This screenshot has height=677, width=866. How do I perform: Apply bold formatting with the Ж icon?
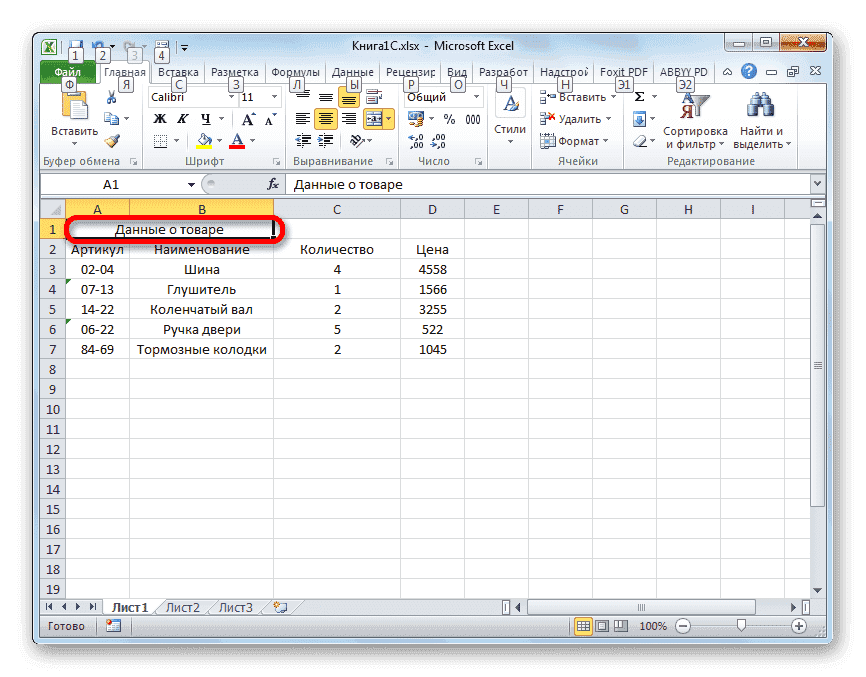[160, 118]
